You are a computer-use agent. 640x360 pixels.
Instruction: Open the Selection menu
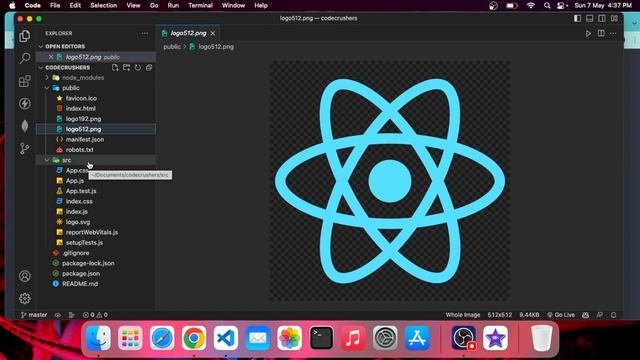pos(103,5)
